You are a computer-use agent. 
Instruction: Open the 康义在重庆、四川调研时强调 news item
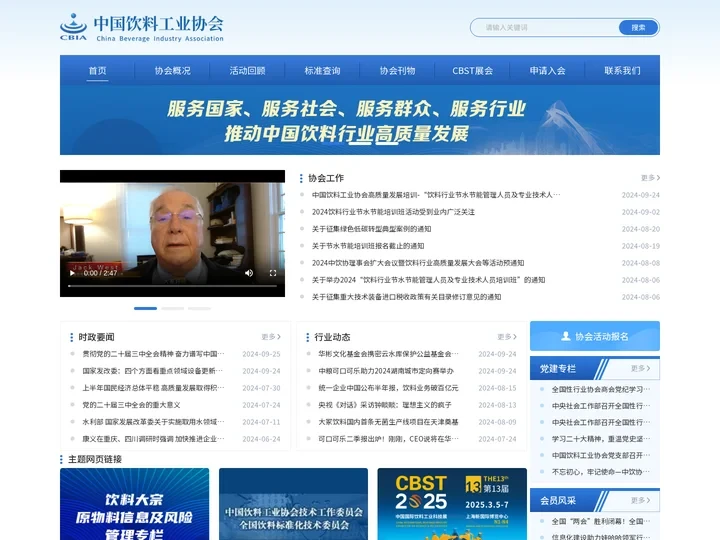(x=153, y=439)
